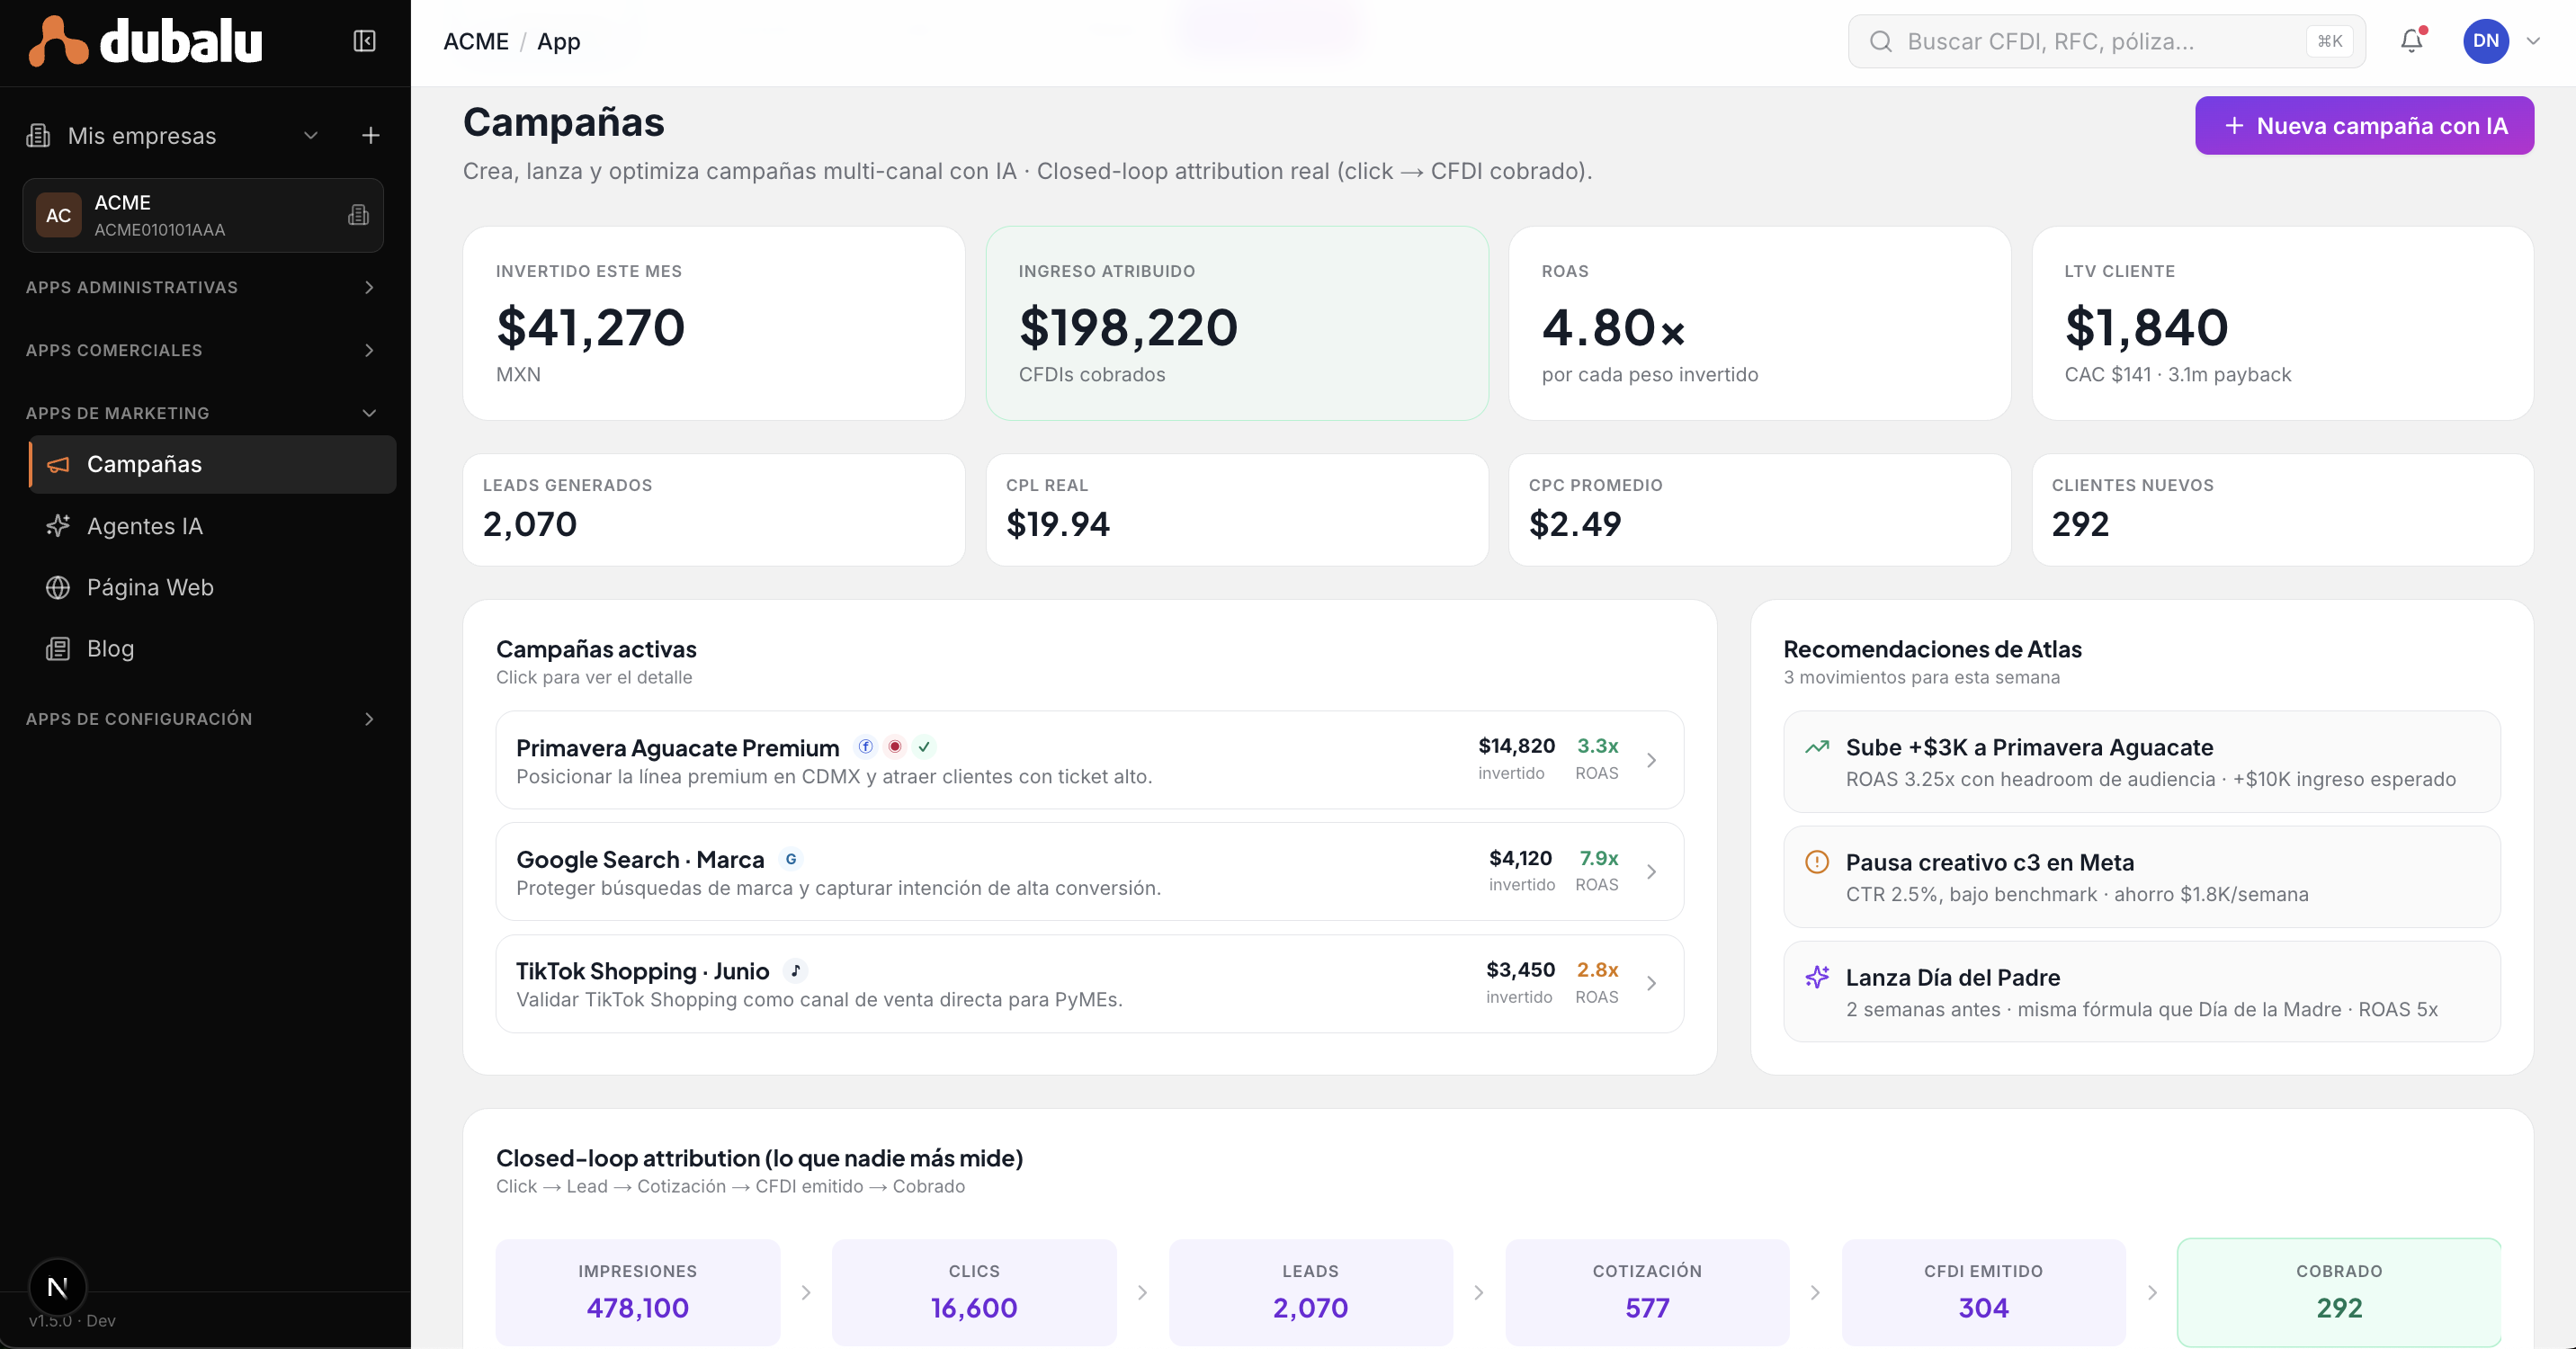The width and height of the screenshot is (2576, 1349).
Task: Click Impresiones 478,100 funnel step
Action: pos(638,1292)
